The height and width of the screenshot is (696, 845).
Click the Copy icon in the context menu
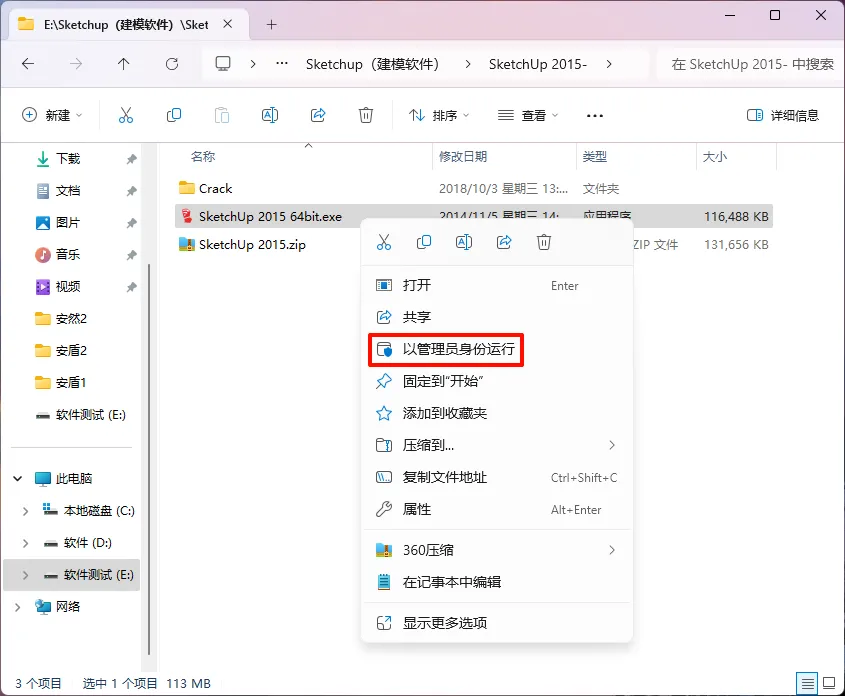[x=424, y=242]
